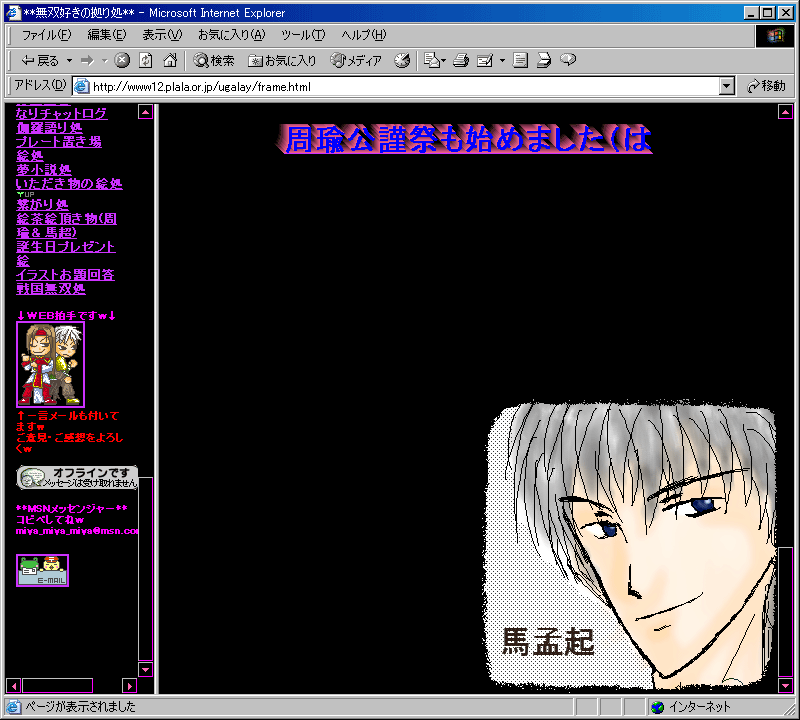800x720 pixels.
Task: Open the 繋がり処 link
Action: [42, 205]
